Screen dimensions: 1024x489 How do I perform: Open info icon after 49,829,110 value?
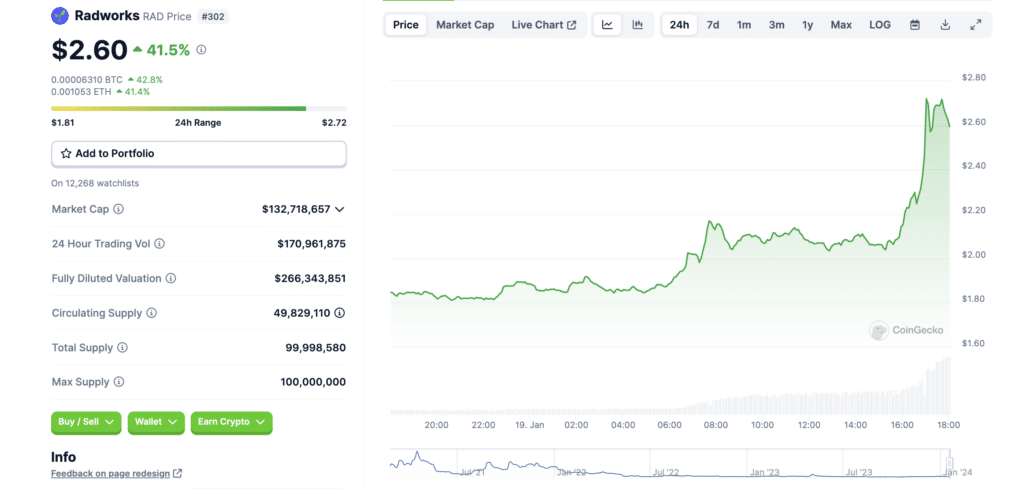point(340,313)
